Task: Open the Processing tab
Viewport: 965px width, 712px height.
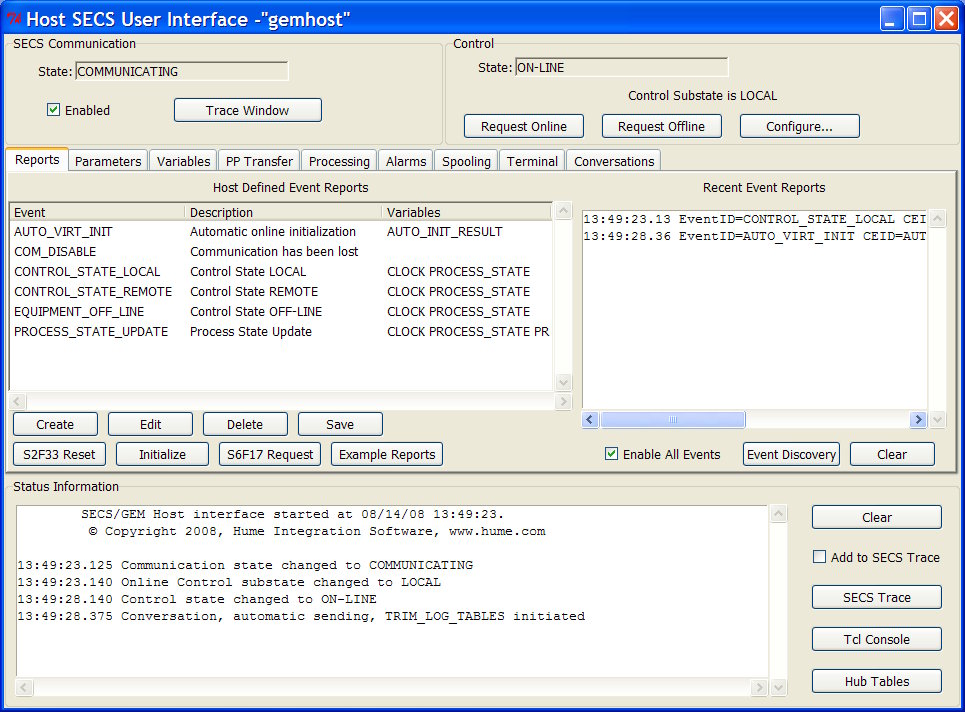Action: (x=339, y=161)
